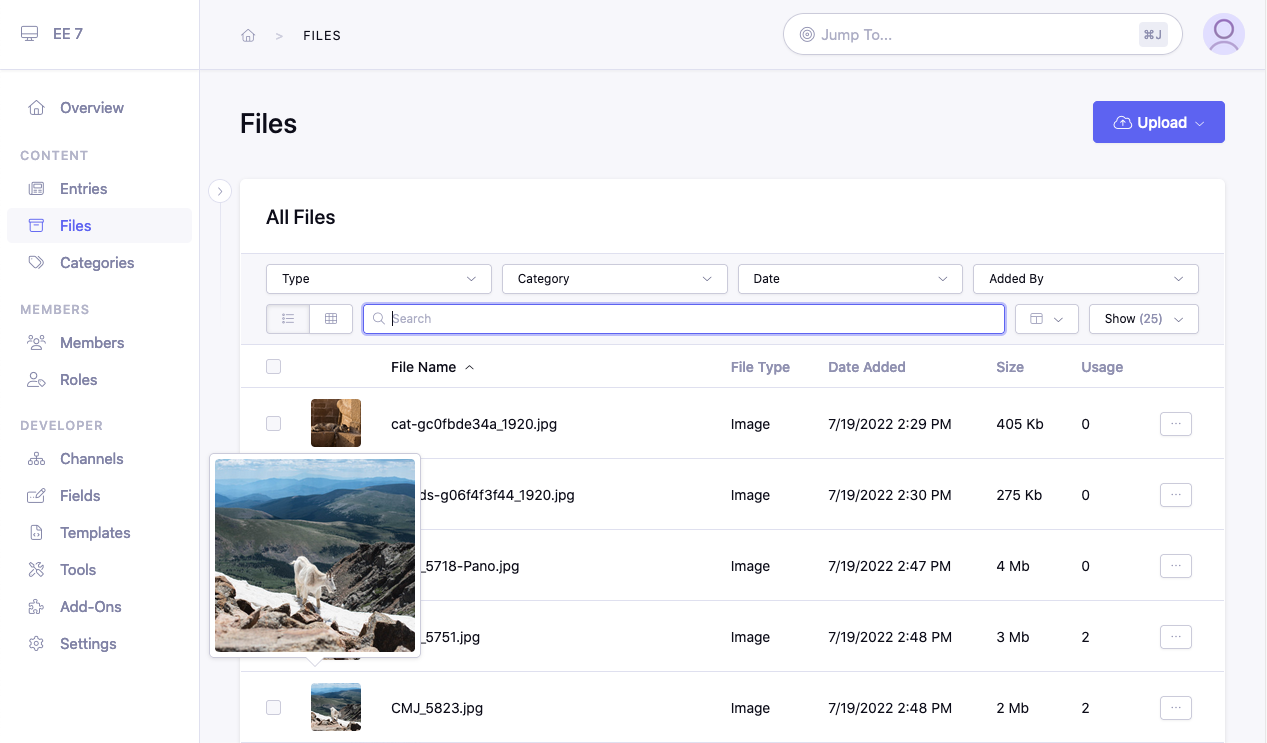The image size is (1267, 743).
Task: Click the Add-Ons puzzle piece icon
Action: (x=36, y=607)
